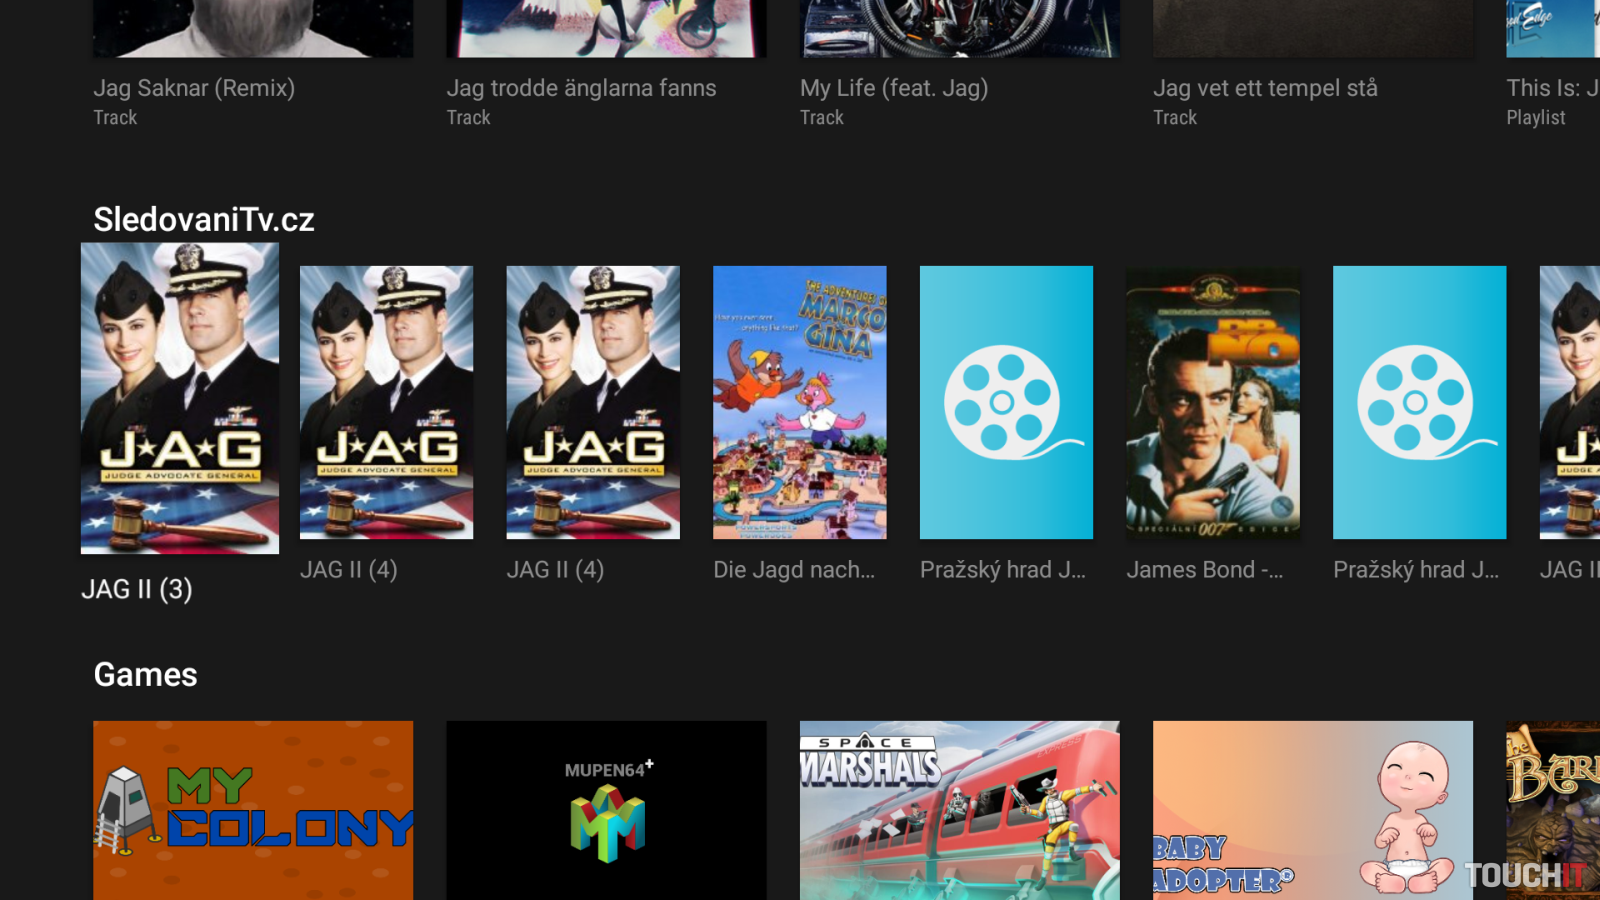Viewport: 1600px width, 900px height.
Task: Open the Baby Adopter game tile
Action: (x=1312, y=810)
